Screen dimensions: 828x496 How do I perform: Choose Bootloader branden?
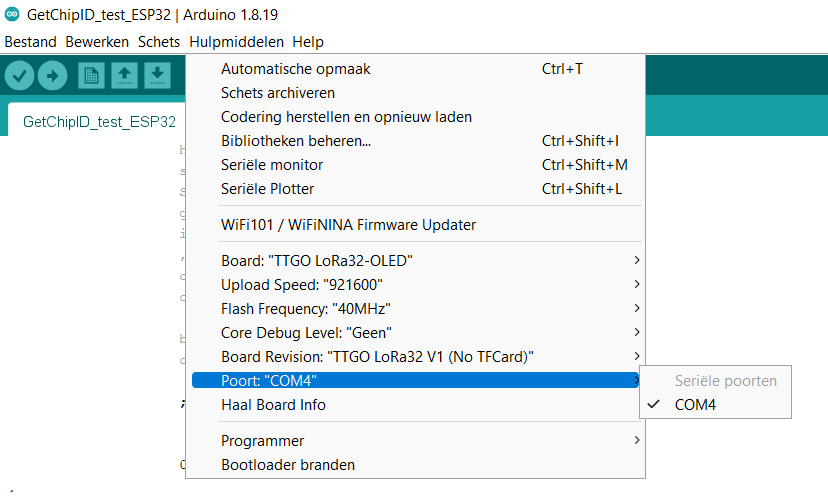[x=416, y=465]
